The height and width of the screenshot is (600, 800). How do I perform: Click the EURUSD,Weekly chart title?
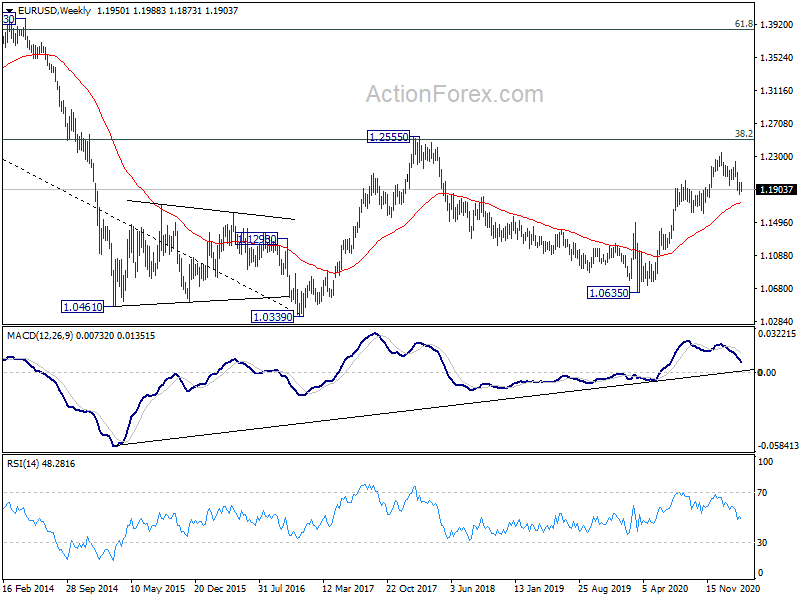pos(54,10)
